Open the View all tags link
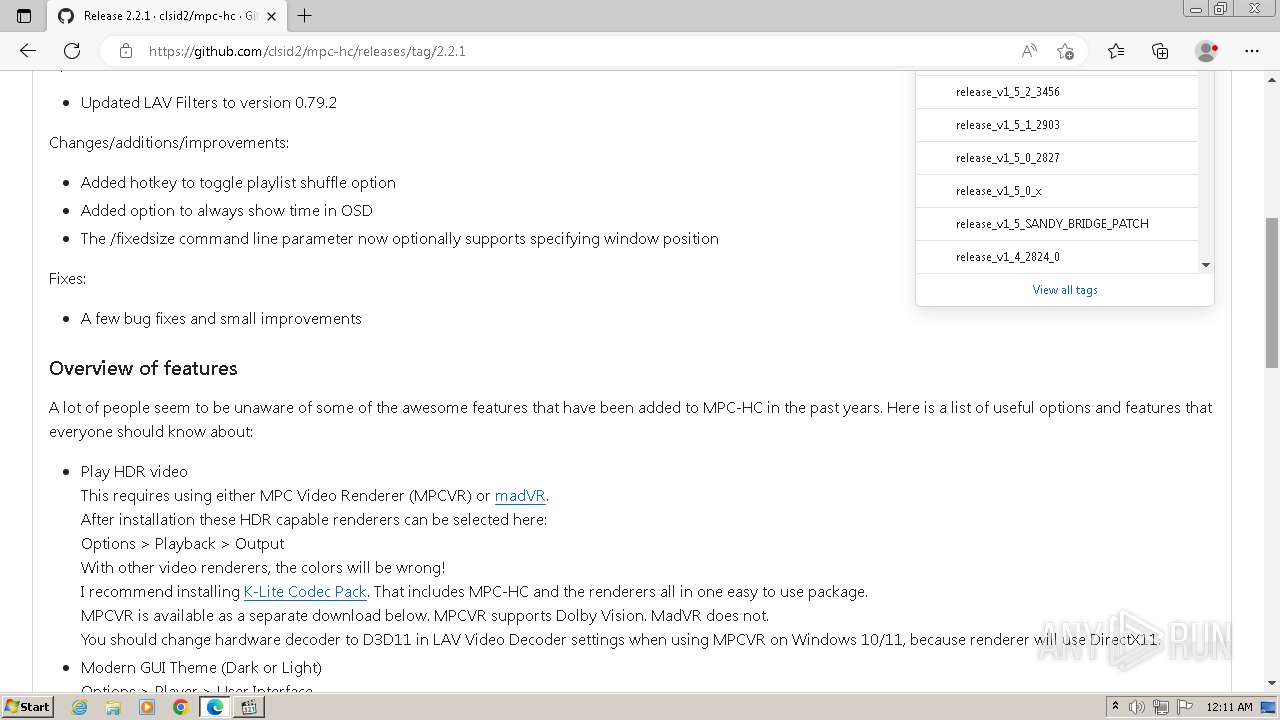Viewport: 1280px width, 720px height. (x=1065, y=290)
